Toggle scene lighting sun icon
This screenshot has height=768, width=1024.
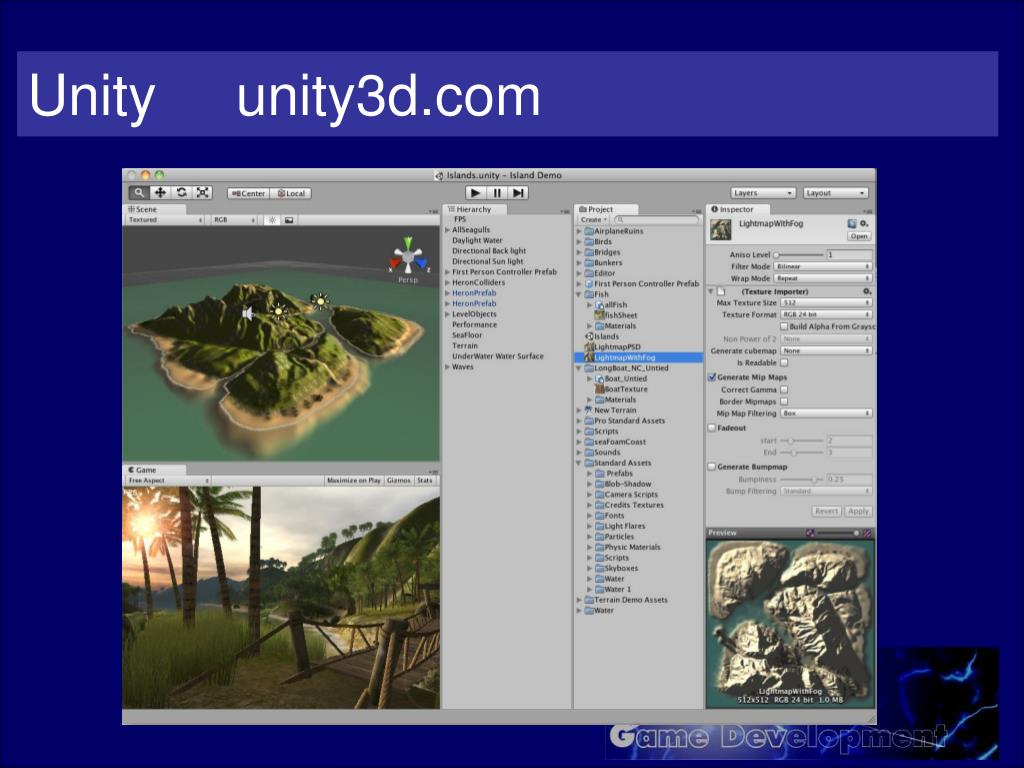pos(271,220)
